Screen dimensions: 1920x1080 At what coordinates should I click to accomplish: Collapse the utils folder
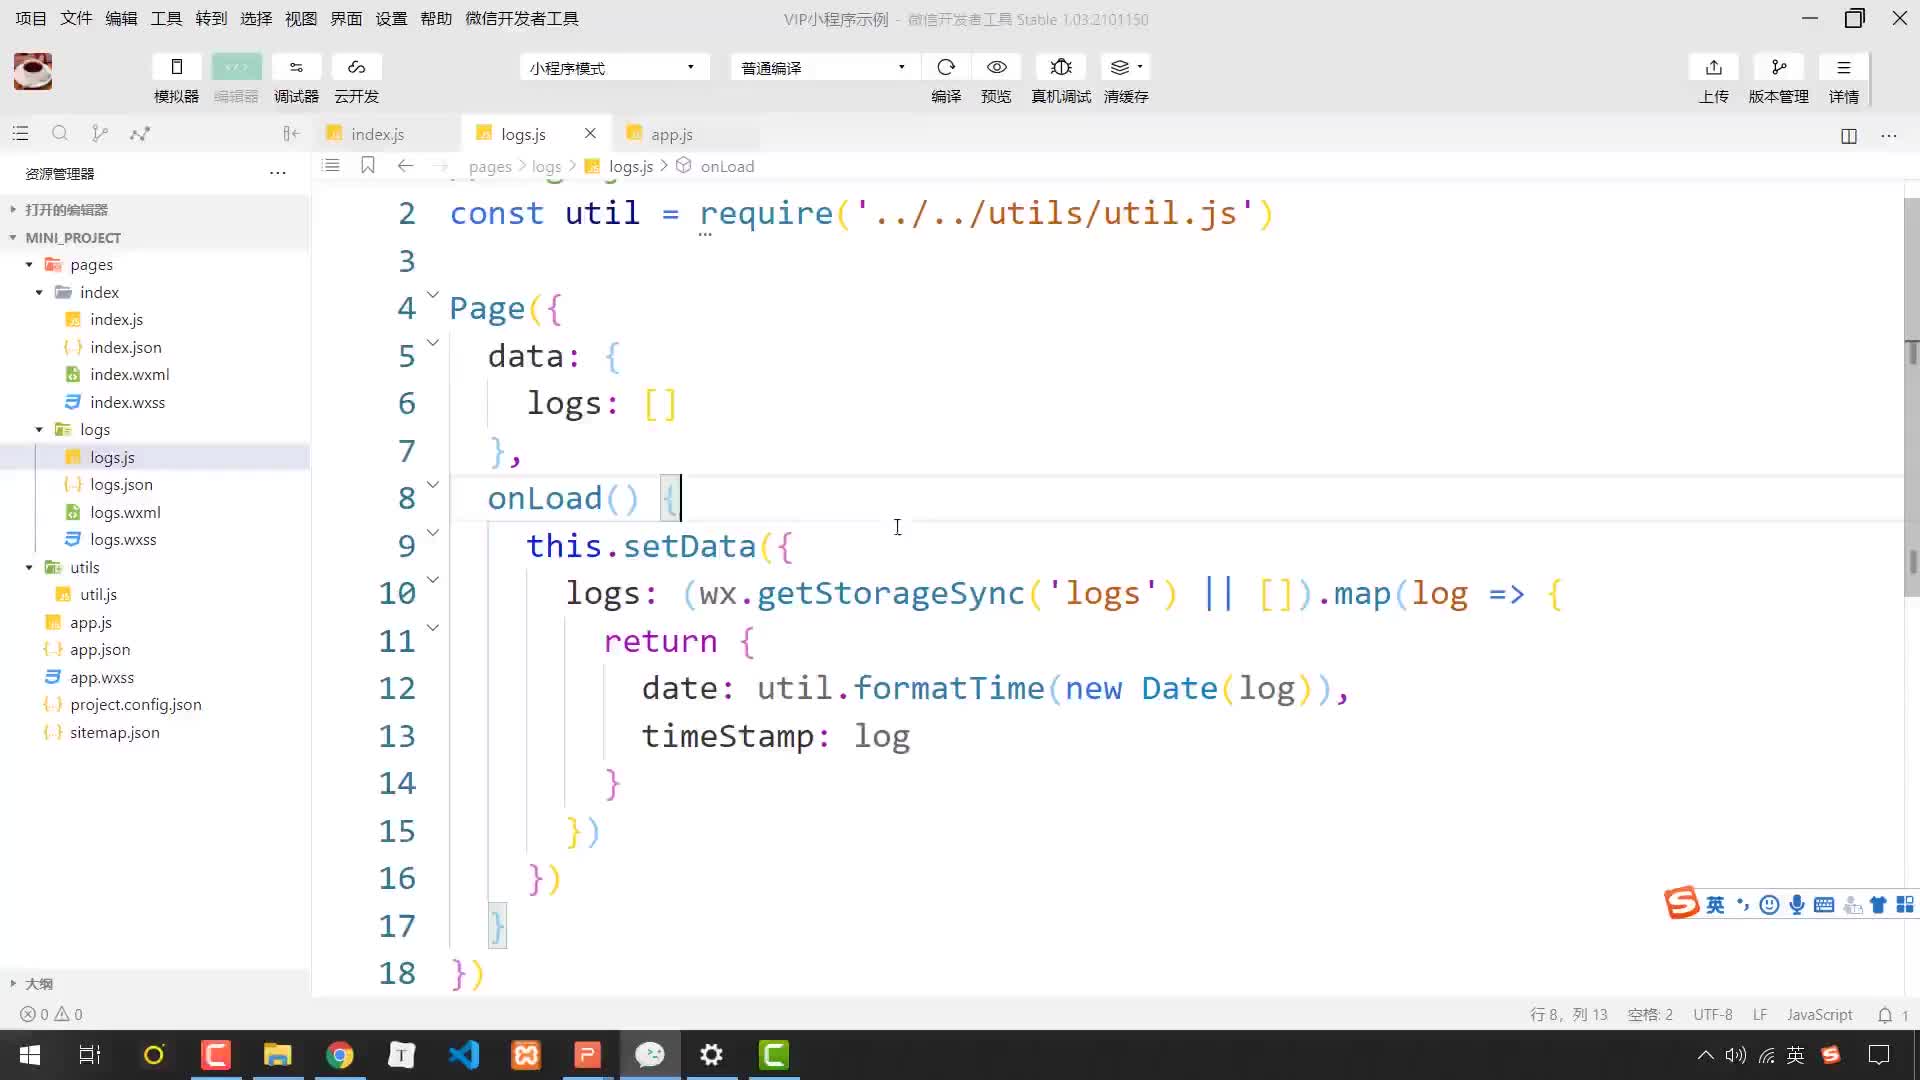[x=85, y=567]
